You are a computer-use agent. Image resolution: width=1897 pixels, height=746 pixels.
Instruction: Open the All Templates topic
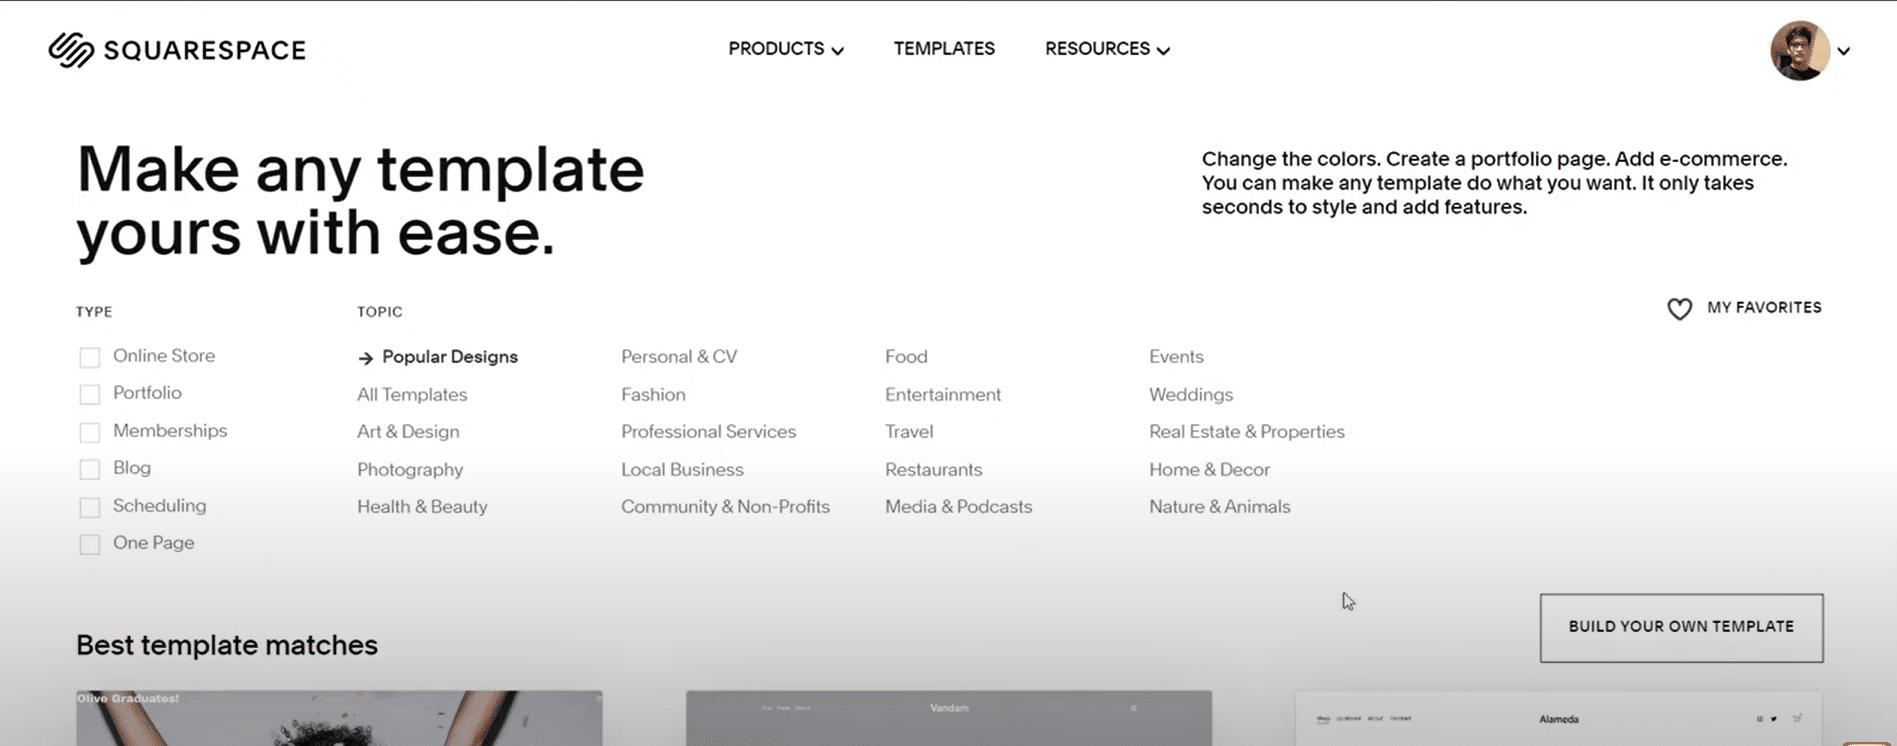pos(412,395)
